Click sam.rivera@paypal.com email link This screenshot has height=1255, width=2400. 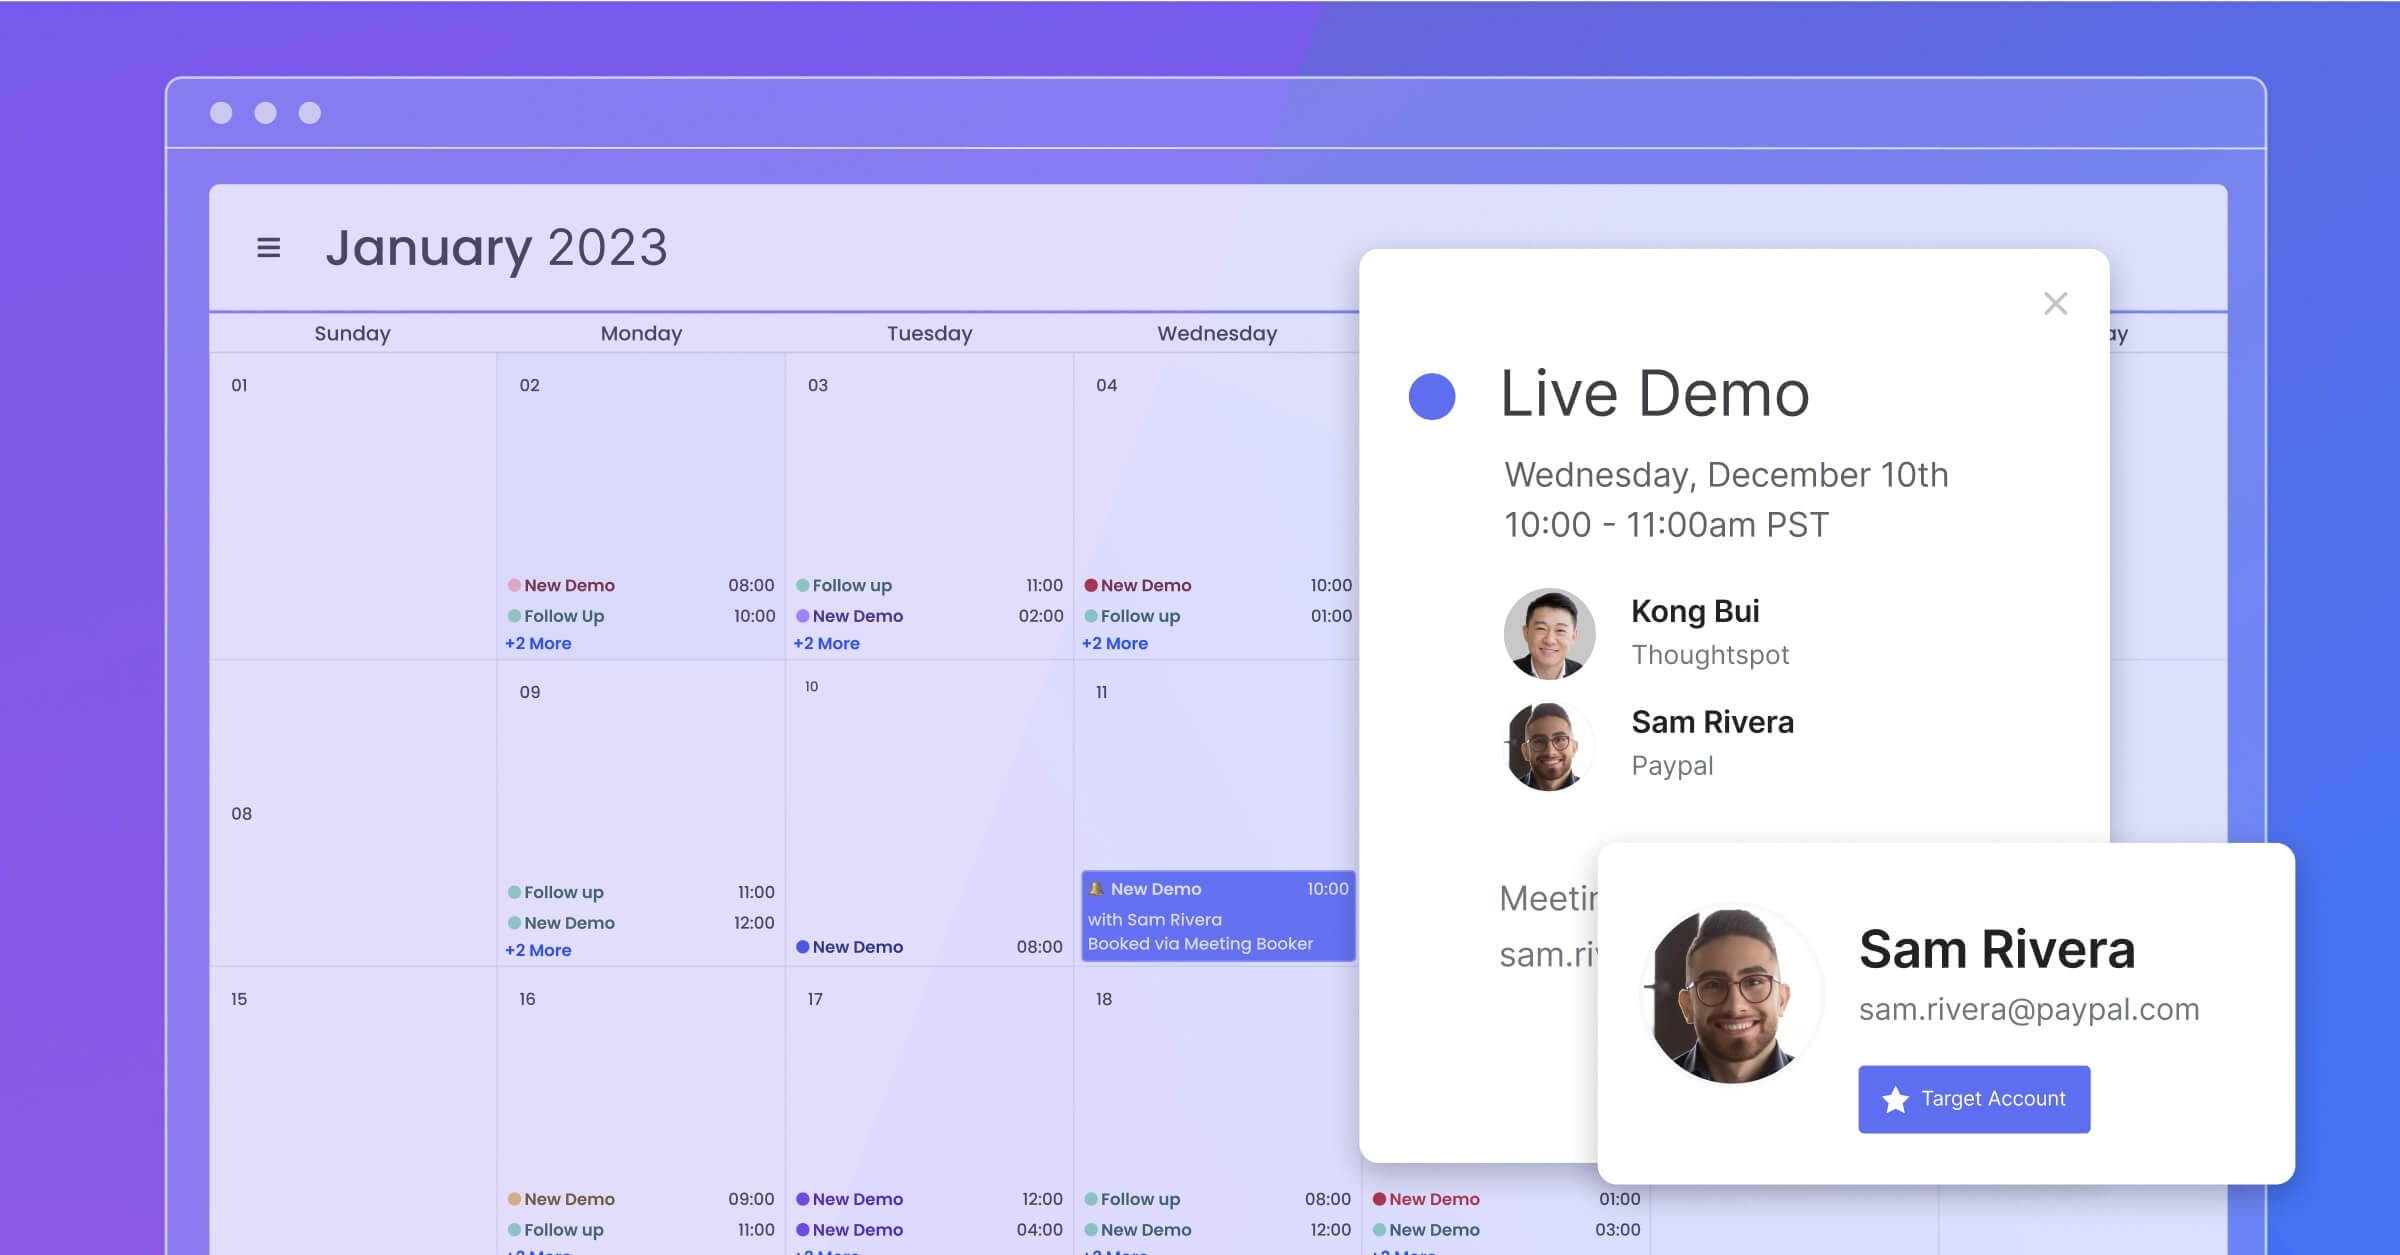click(x=2030, y=1007)
